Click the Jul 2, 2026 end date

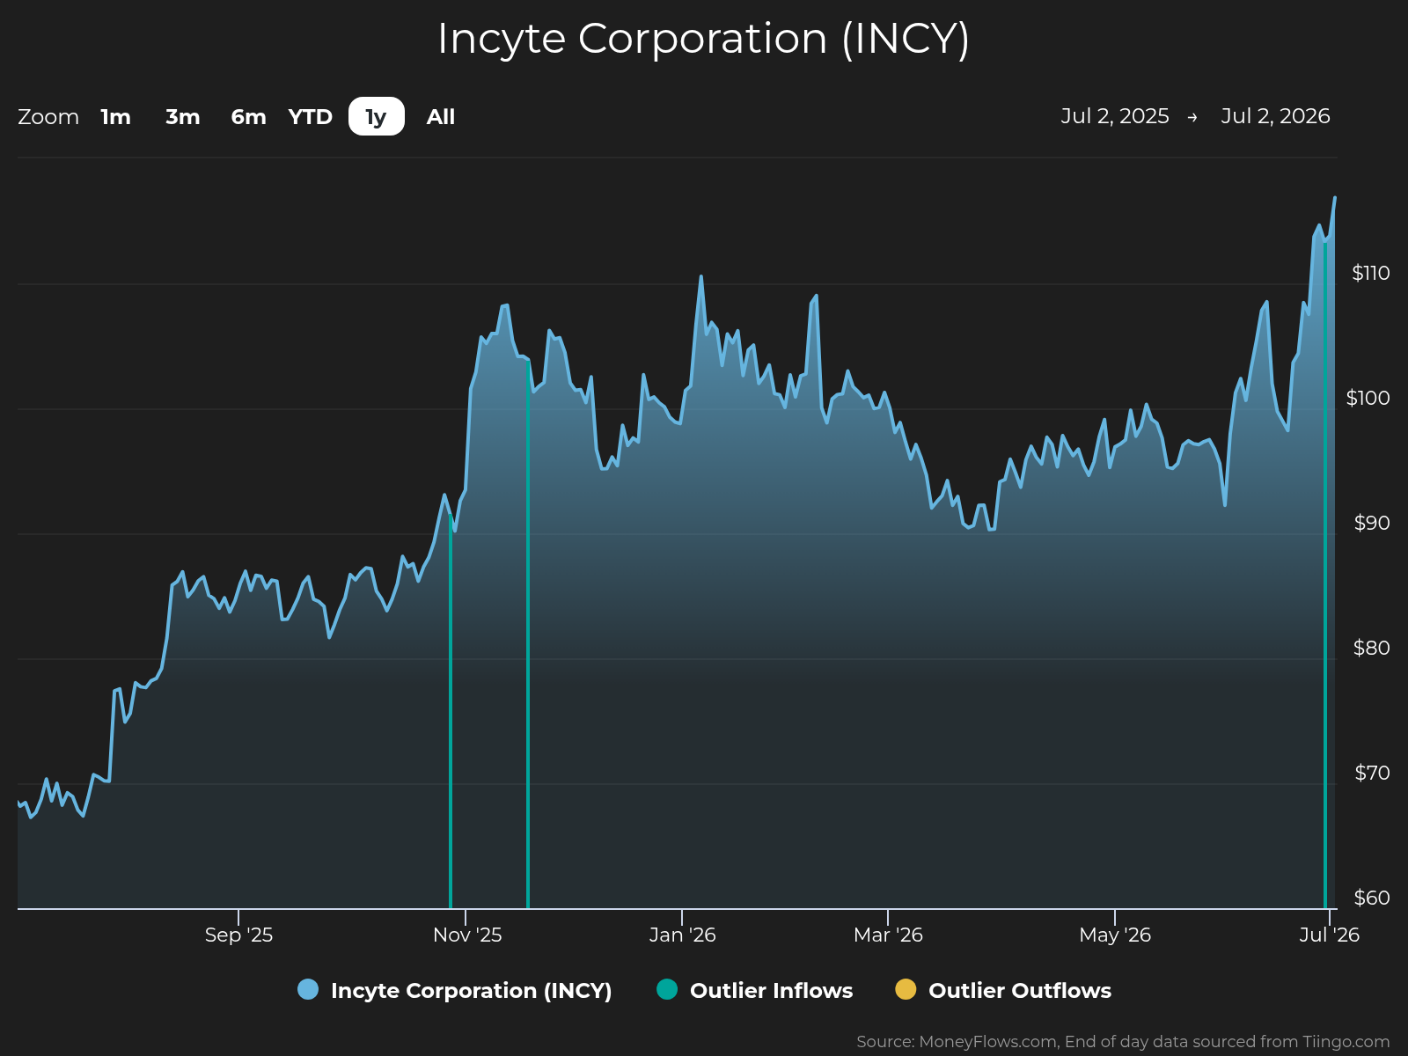pos(1275,116)
